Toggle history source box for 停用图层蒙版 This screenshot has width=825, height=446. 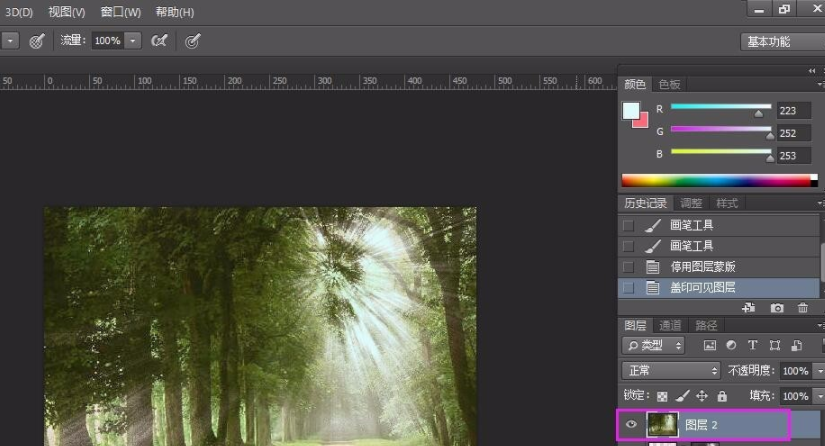coord(628,267)
